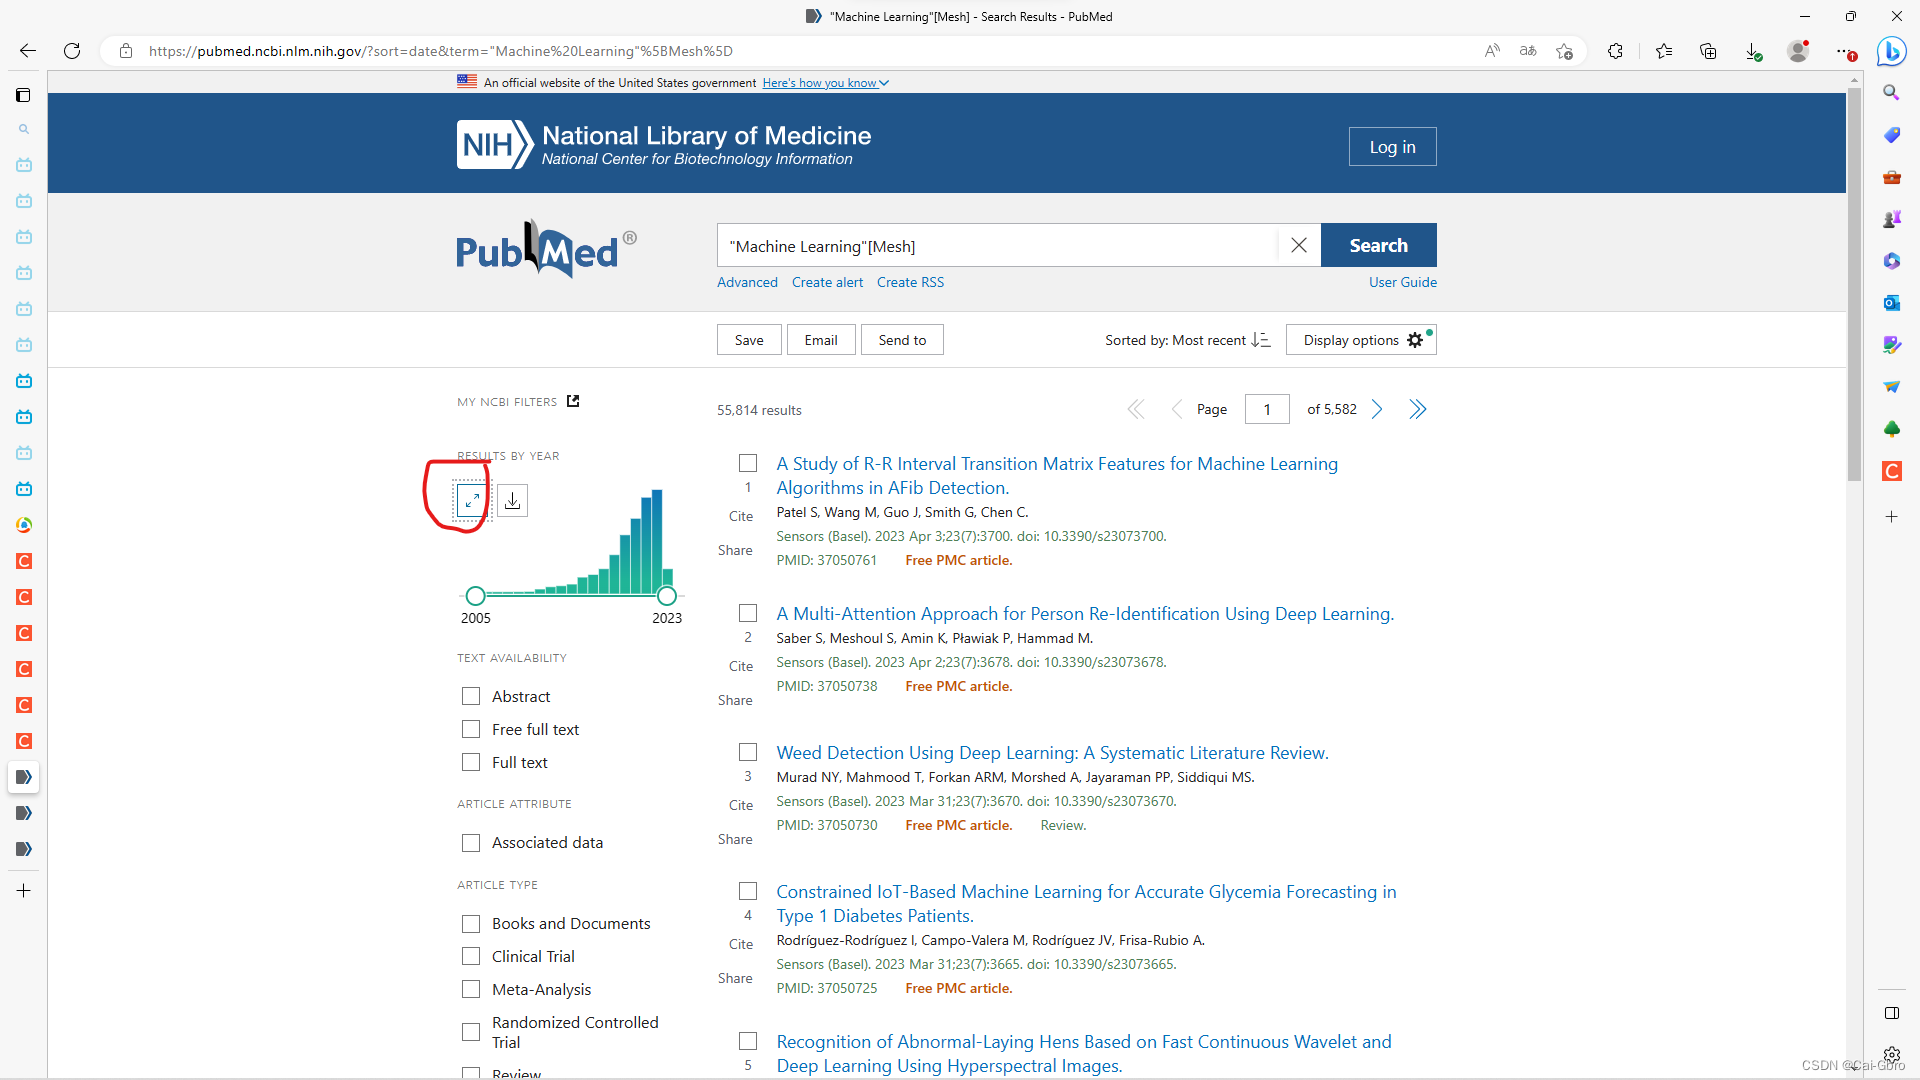Clear the search box with X icon
The image size is (1920, 1080).
[1298, 246]
